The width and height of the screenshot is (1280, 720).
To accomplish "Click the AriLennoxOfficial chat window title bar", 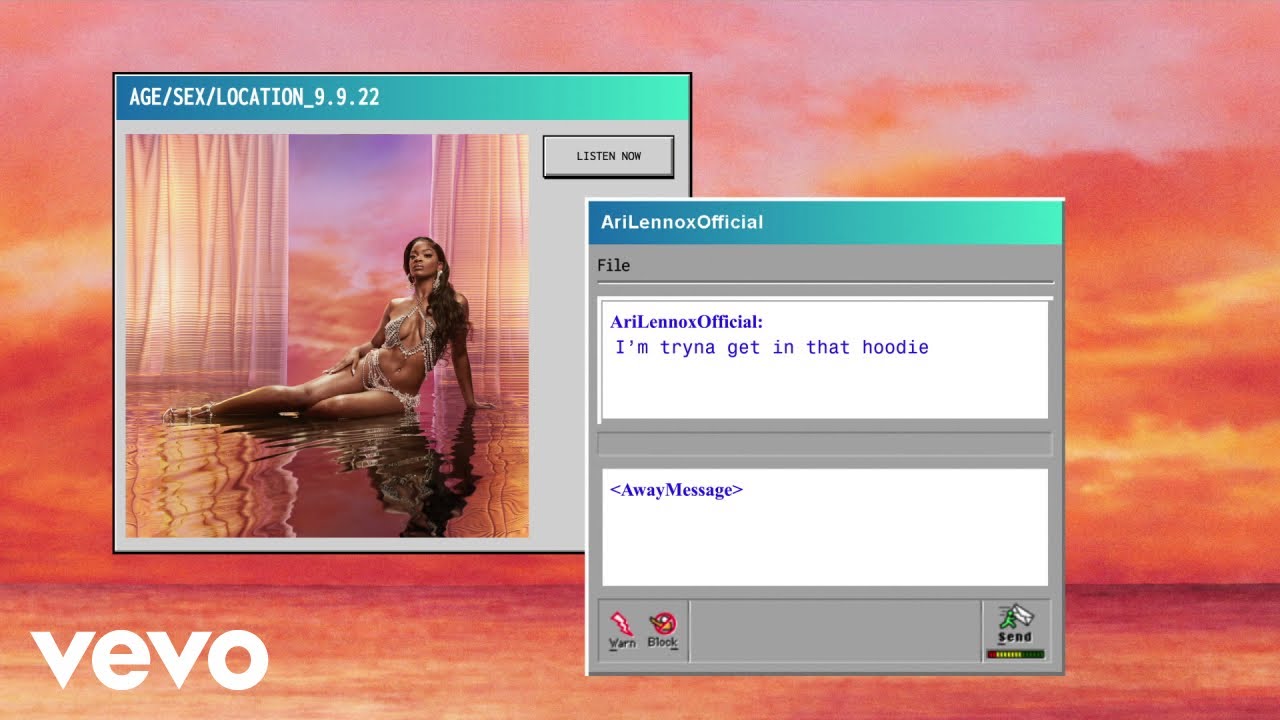I will coord(824,222).
